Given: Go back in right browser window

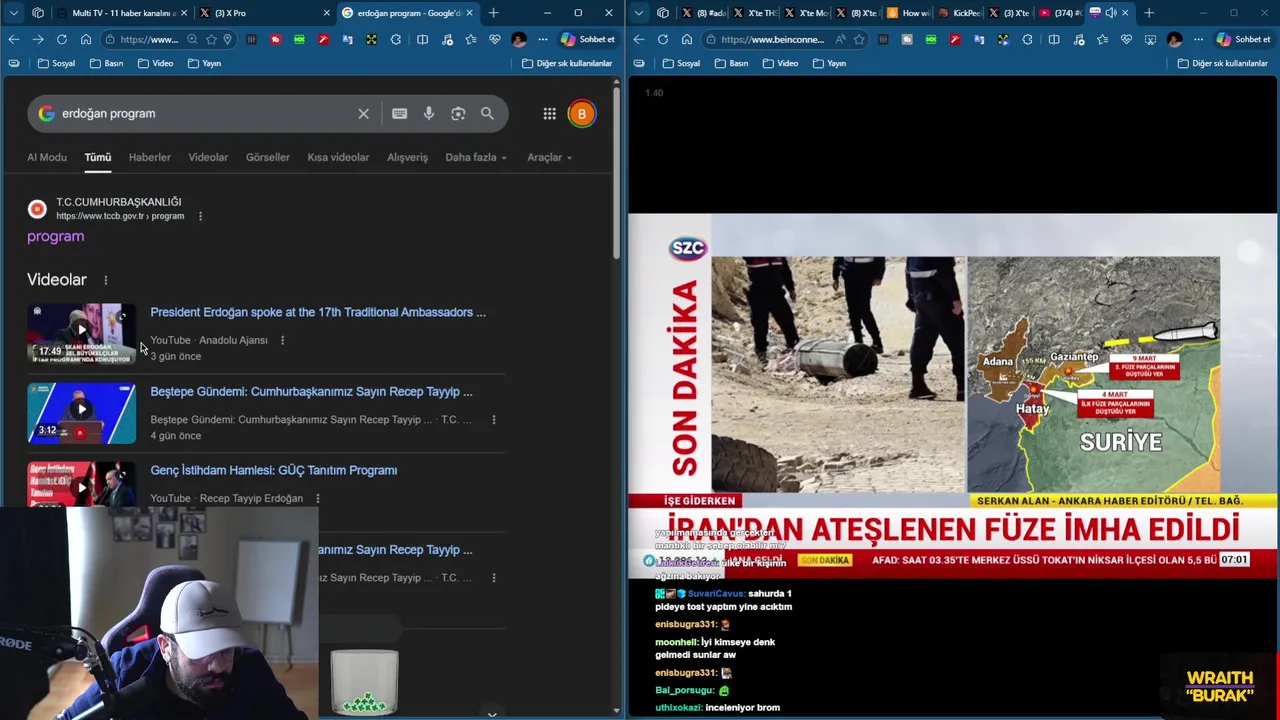Looking at the screenshot, I should click(x=639, y=39).
